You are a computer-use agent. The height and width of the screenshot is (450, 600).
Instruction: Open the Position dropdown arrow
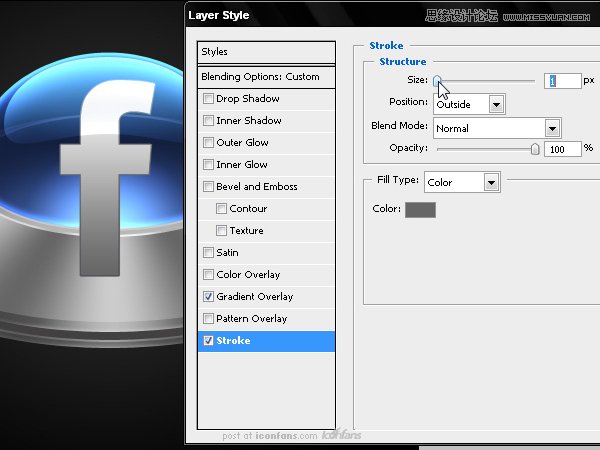coord(496,104)
